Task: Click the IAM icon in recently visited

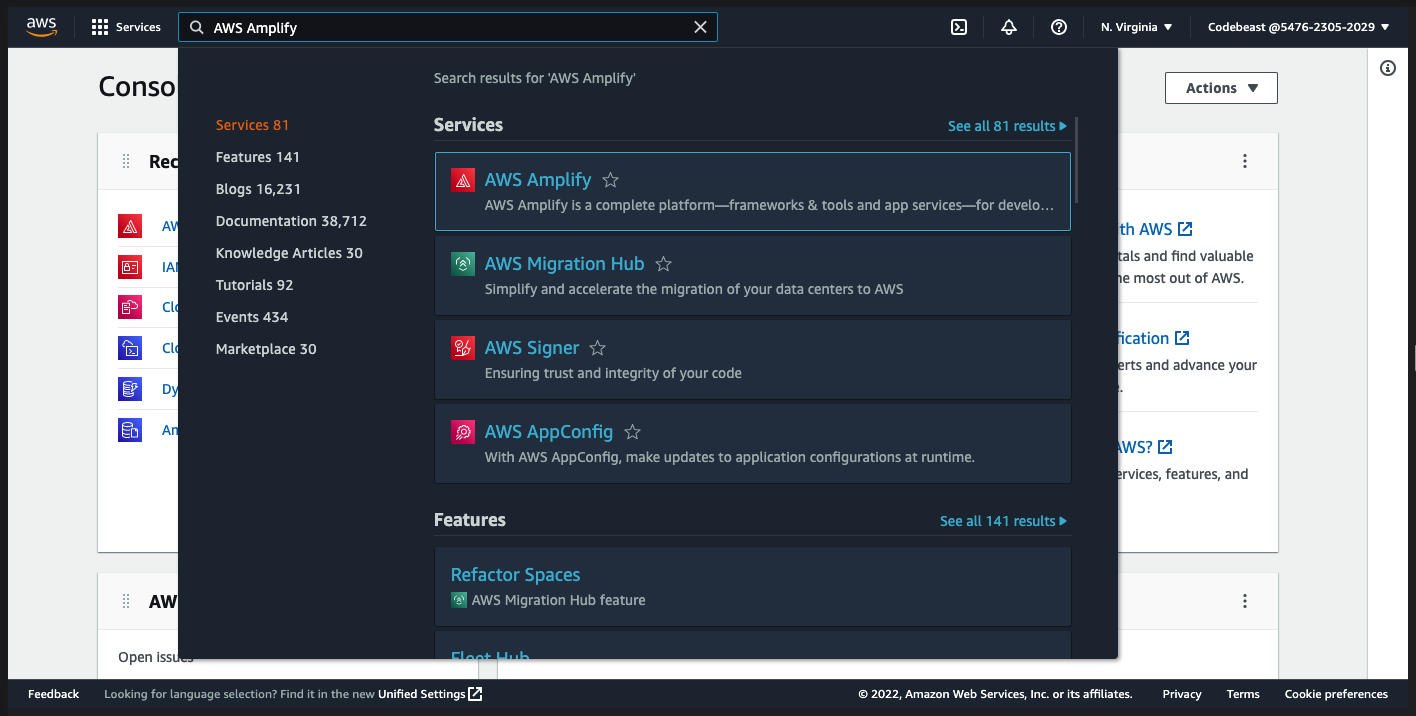Action: click(x=130, y=267)
